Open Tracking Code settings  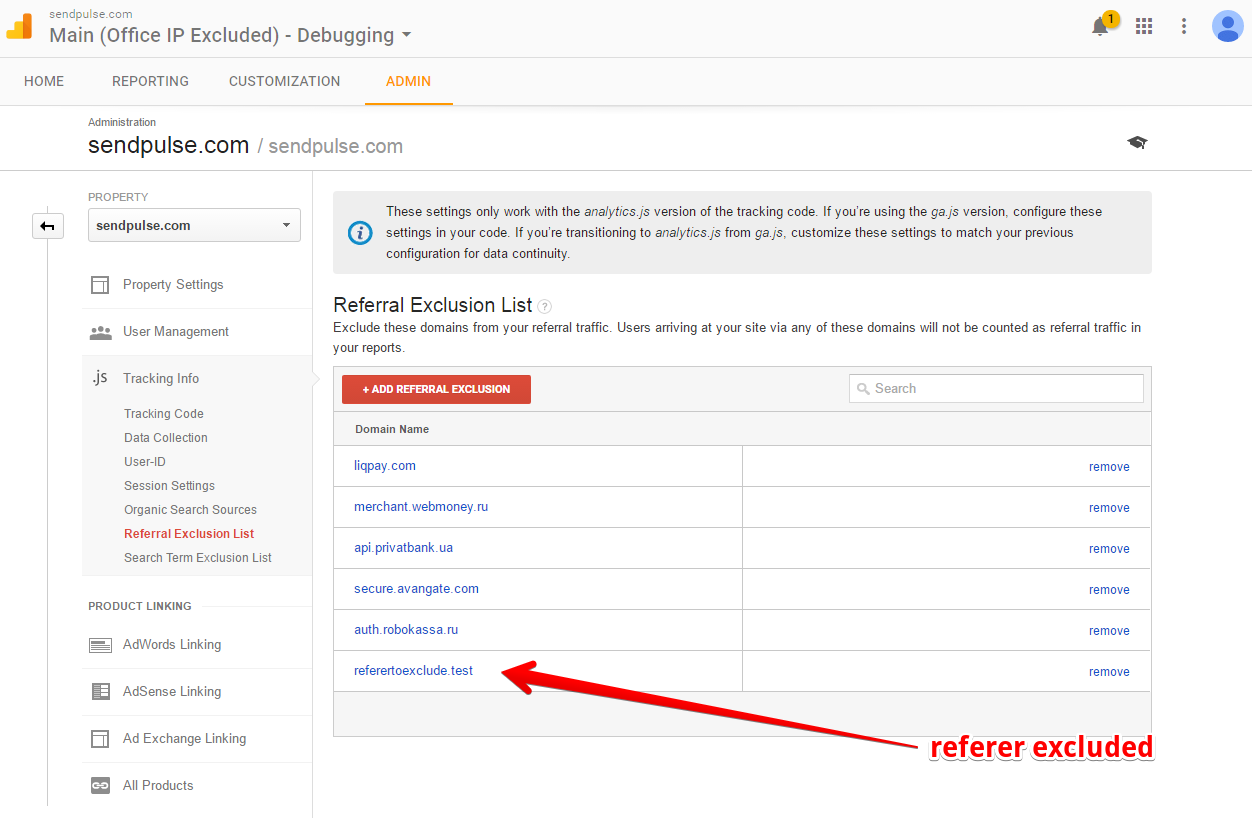click(x=164, y=414)
